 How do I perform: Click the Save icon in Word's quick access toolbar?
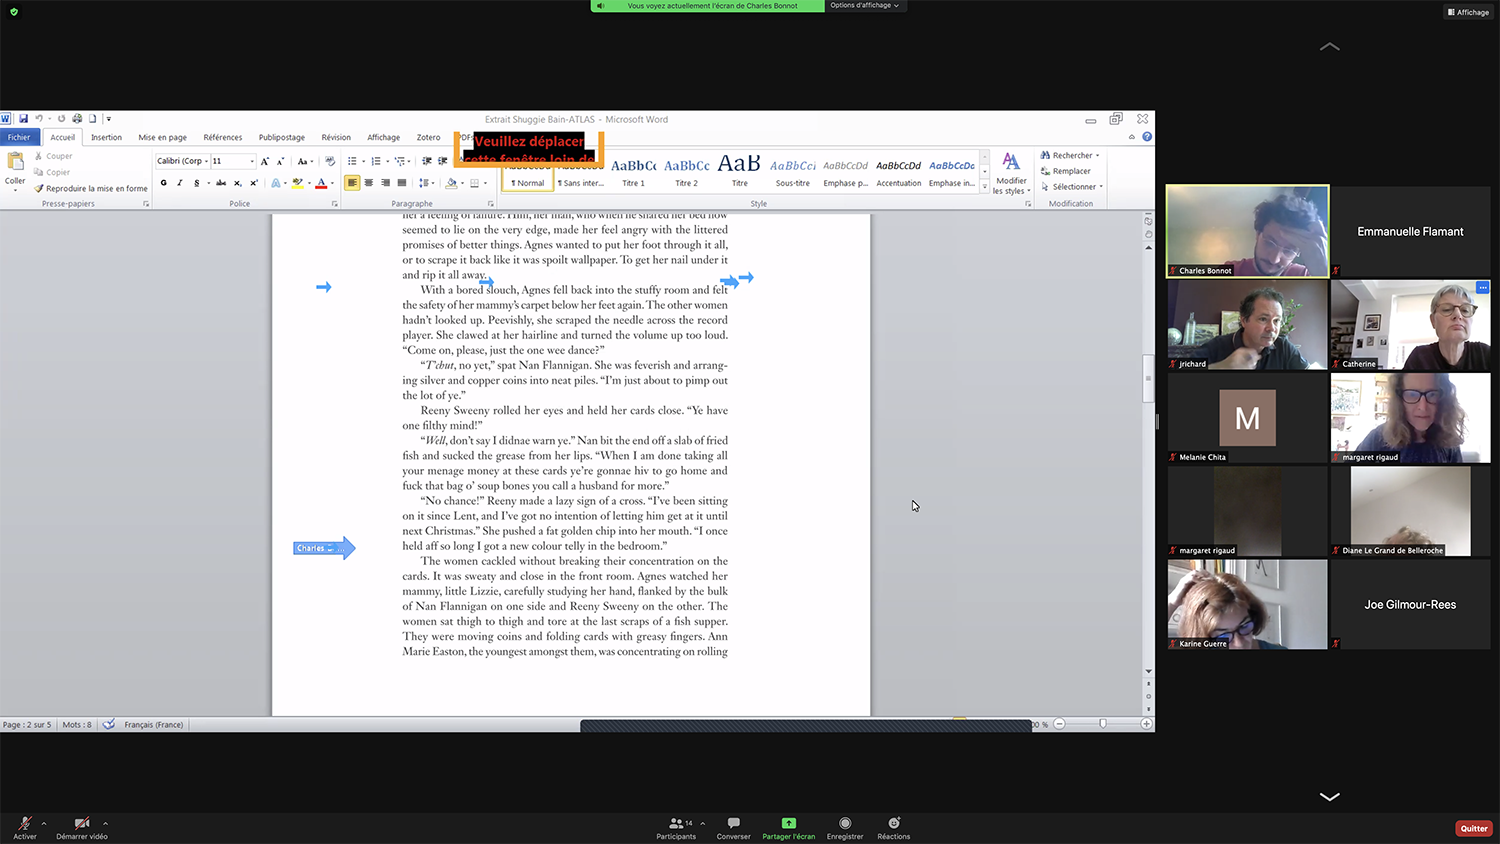24,119
